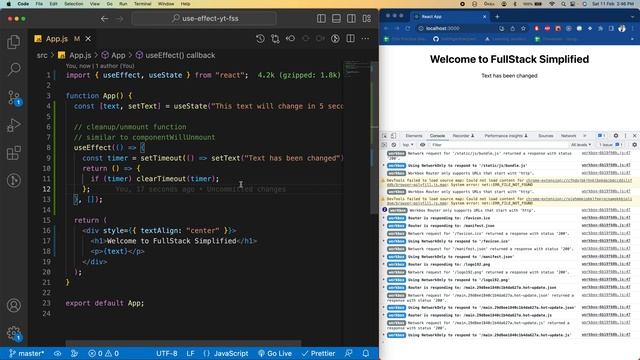Toggle the console live expression eye icon

click(422, 145)
